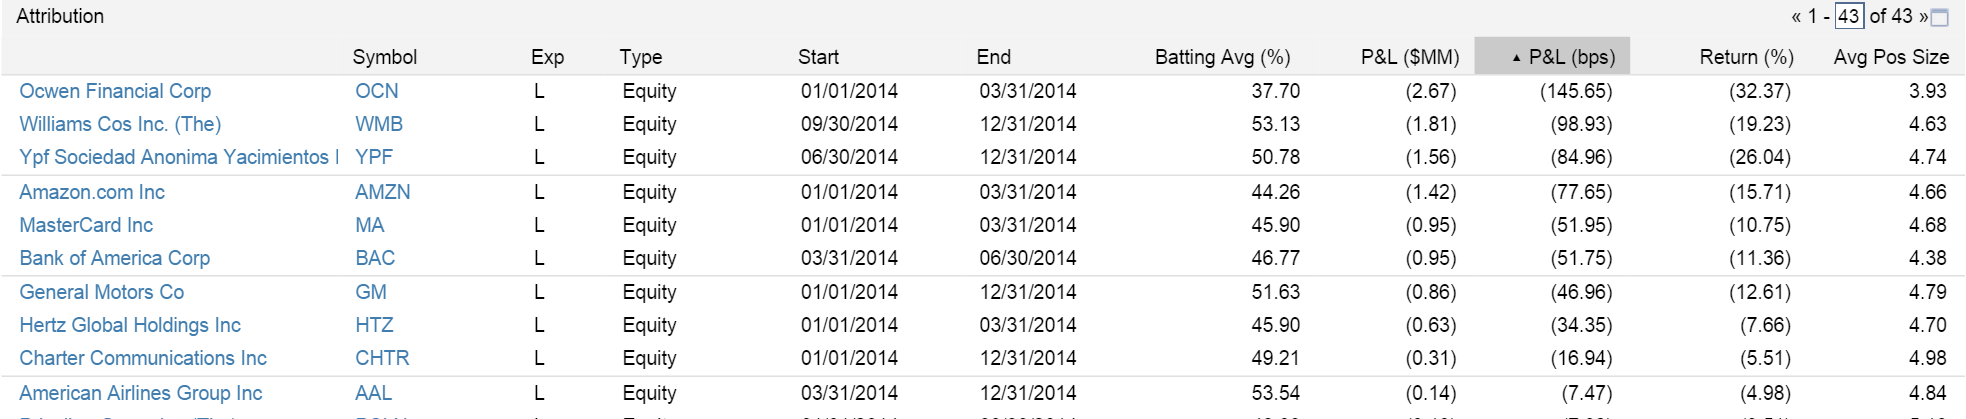The image size is (1966, 419).
Task: Click the page size input showing 43
Action: pos(1849,16)
